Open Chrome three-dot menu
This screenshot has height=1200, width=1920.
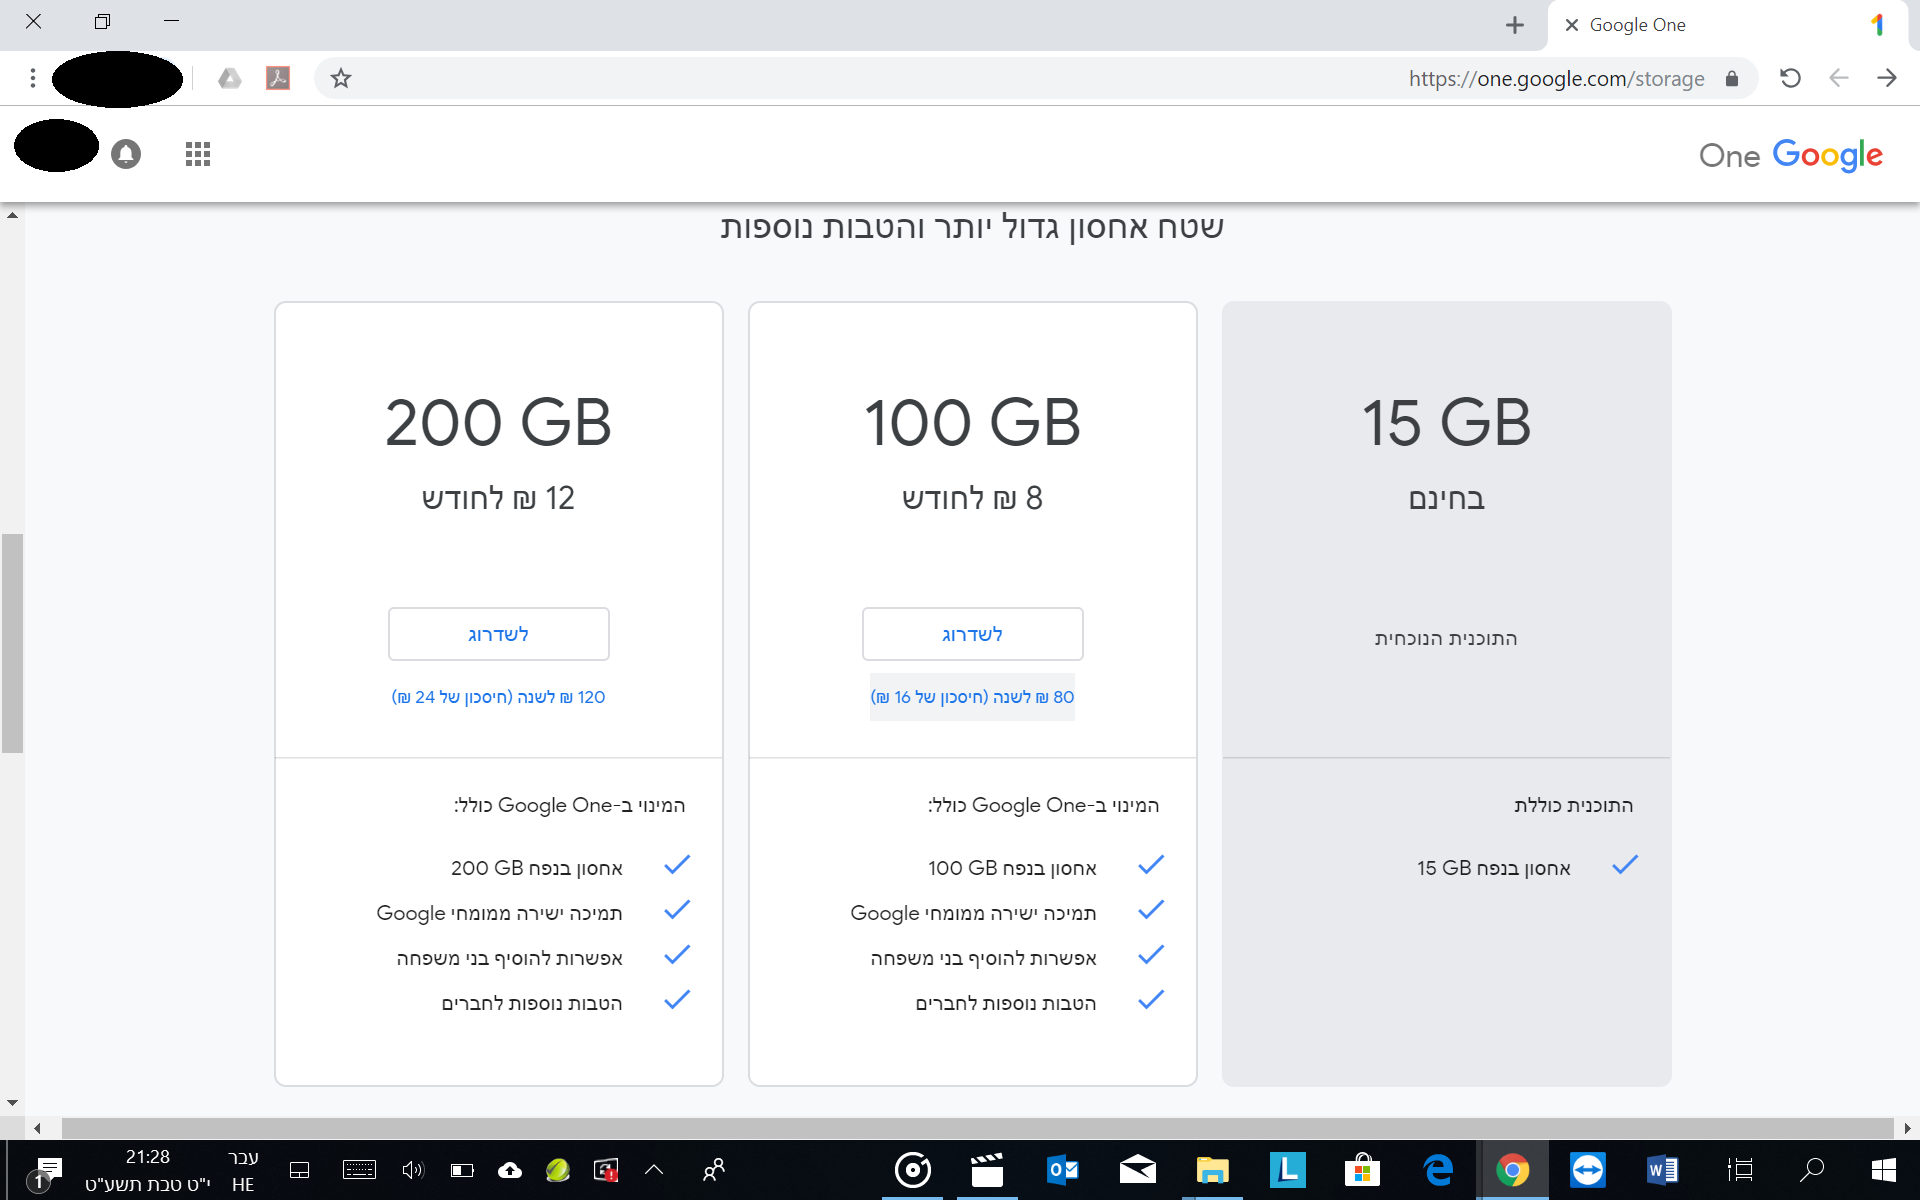pos(33,78)
